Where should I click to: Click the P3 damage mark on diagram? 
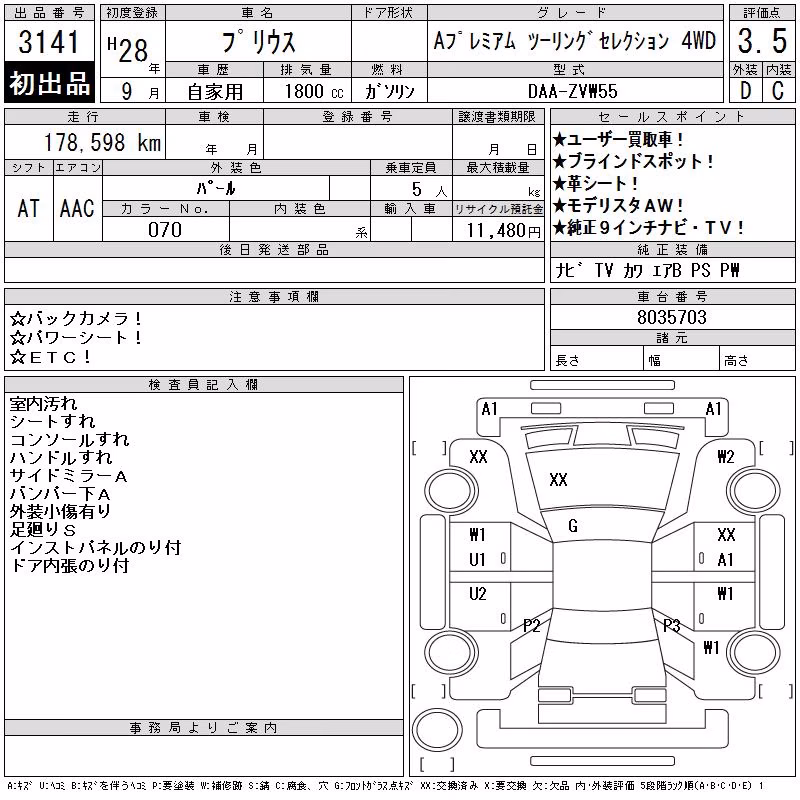[671, 625]
